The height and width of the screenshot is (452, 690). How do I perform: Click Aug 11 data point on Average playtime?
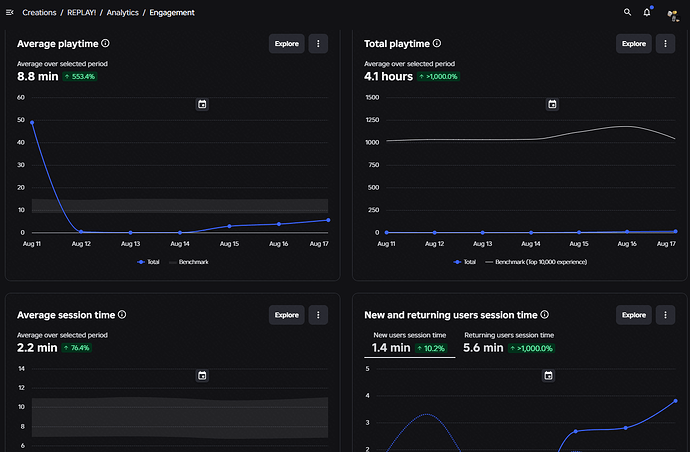[32, 123]
